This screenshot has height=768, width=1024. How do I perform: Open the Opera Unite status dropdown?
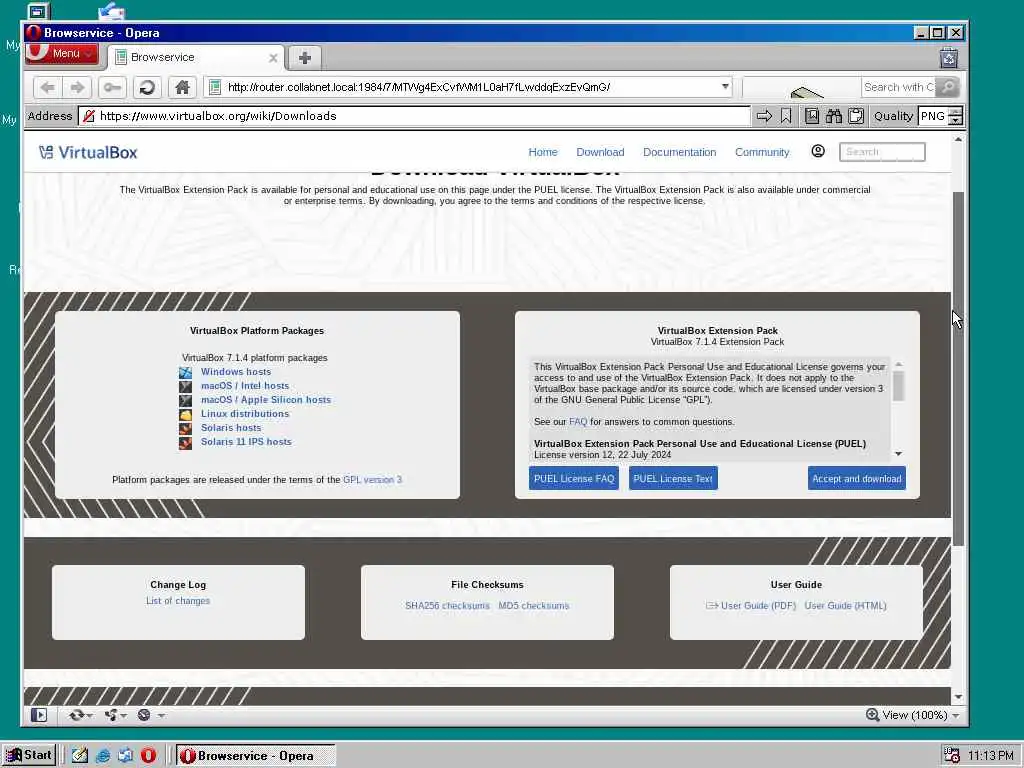[115, 715]
